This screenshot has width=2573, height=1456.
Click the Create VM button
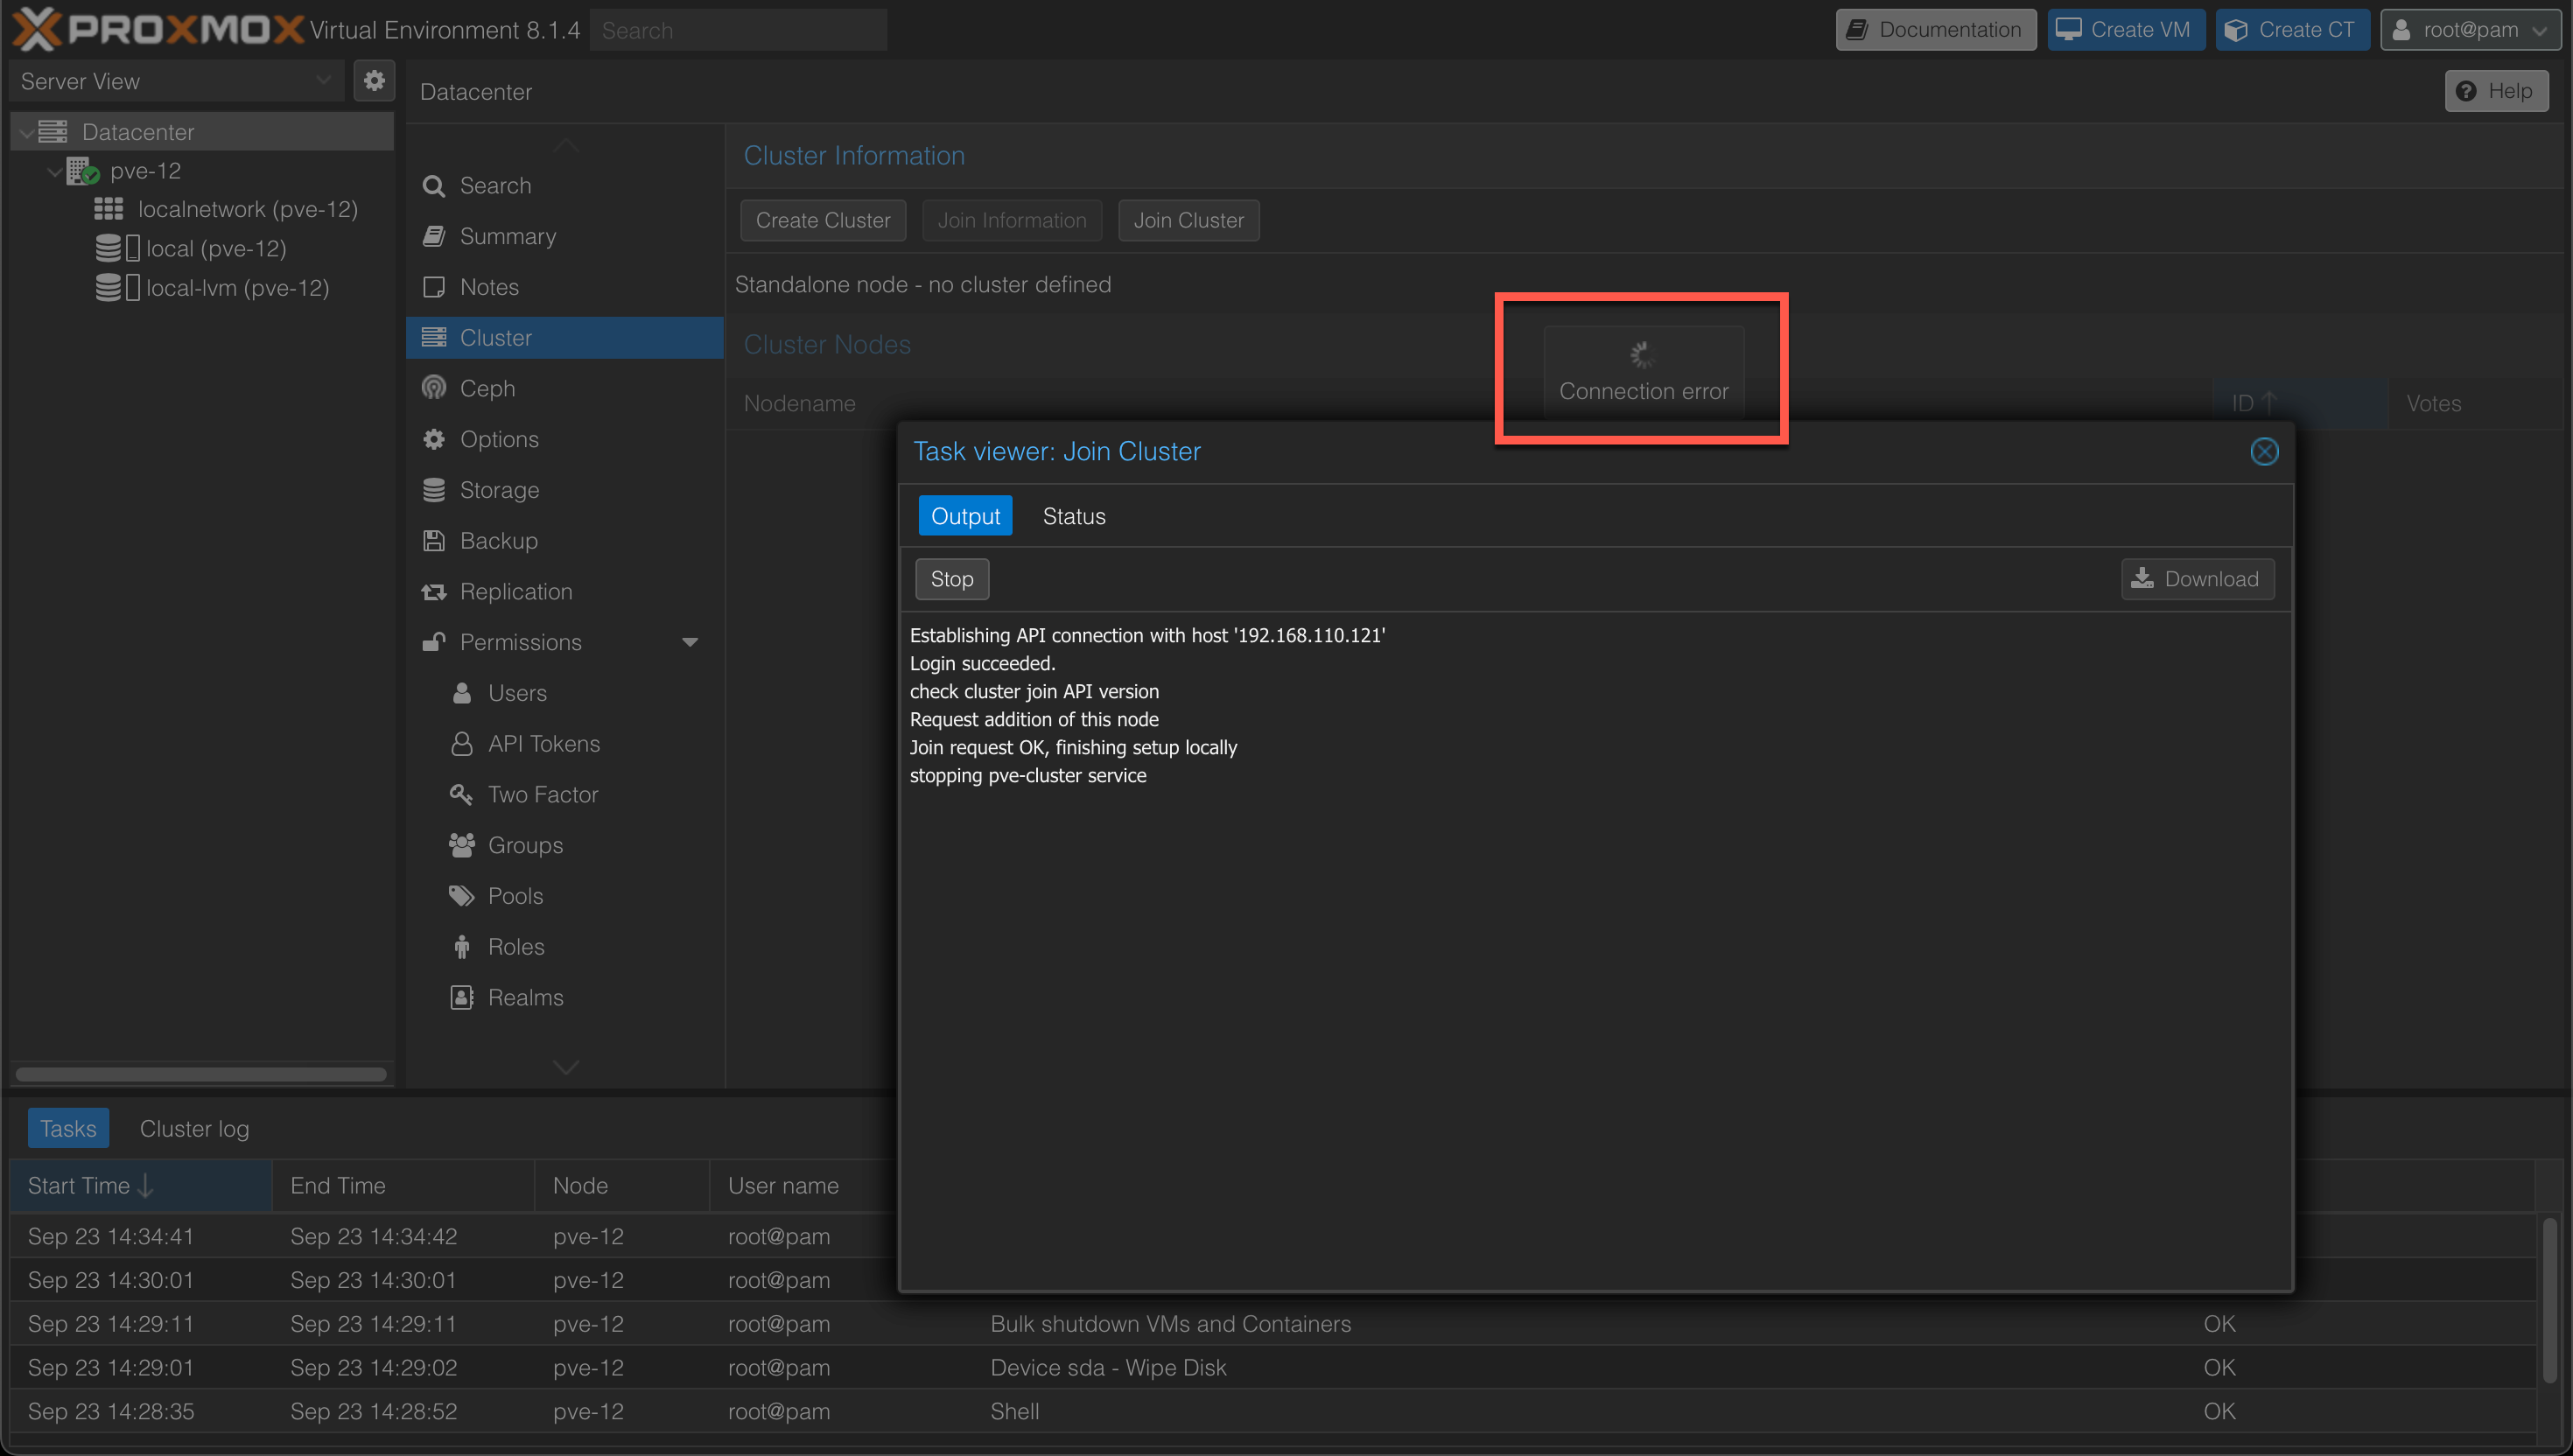[x=2126, y=30]
